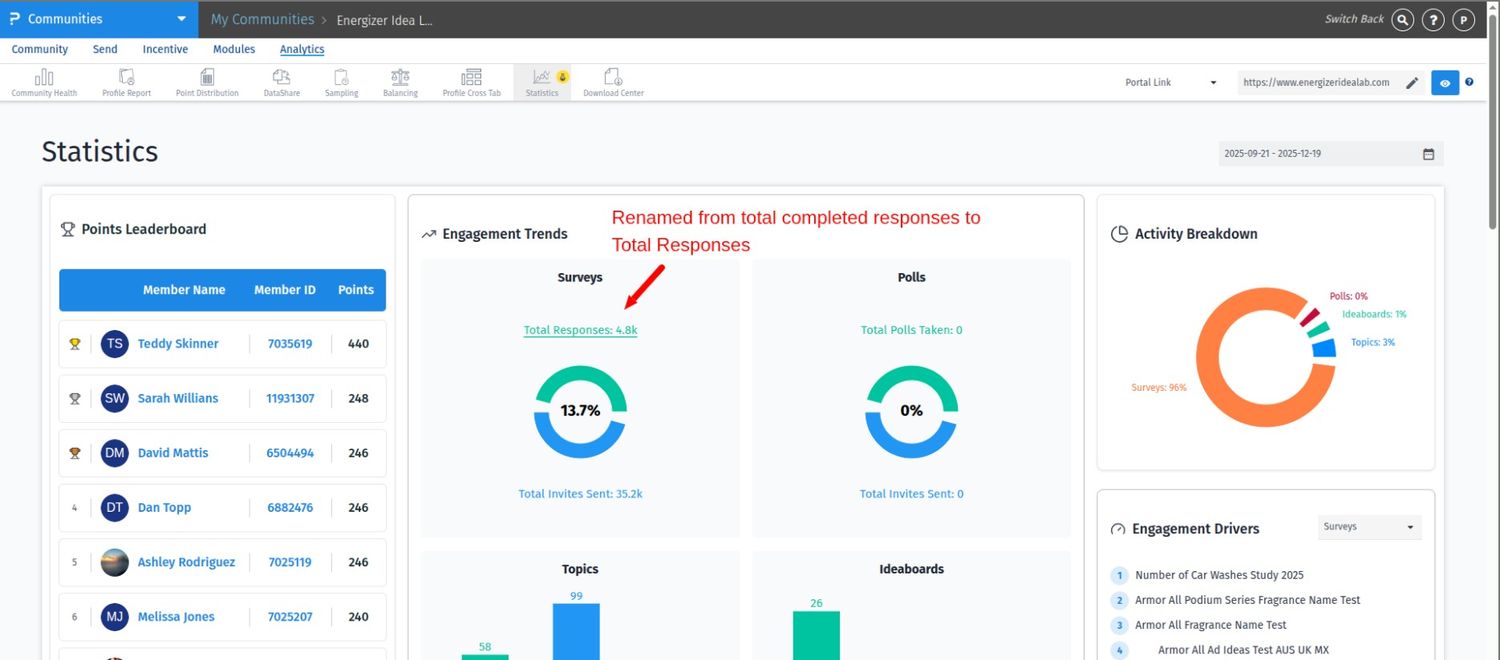Open Number of Car Washes Study 2025
Screen dimensions: 1500x660
(1219, 575)
